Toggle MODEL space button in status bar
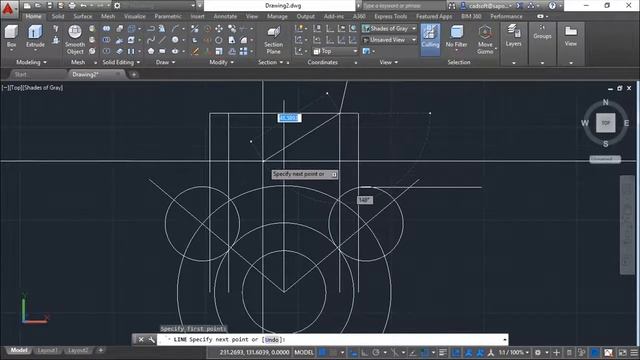 (304, 352)
